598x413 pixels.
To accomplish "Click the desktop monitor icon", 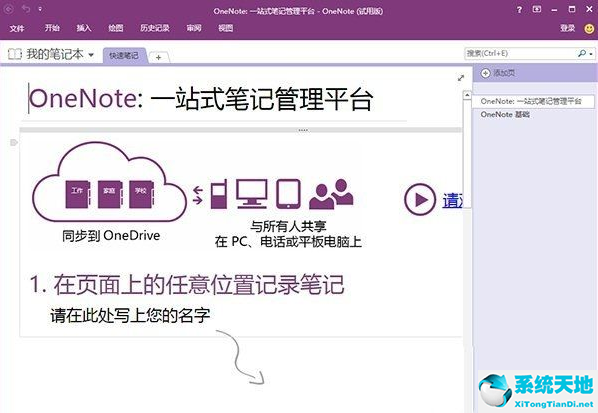I will [x=251, y=194].
